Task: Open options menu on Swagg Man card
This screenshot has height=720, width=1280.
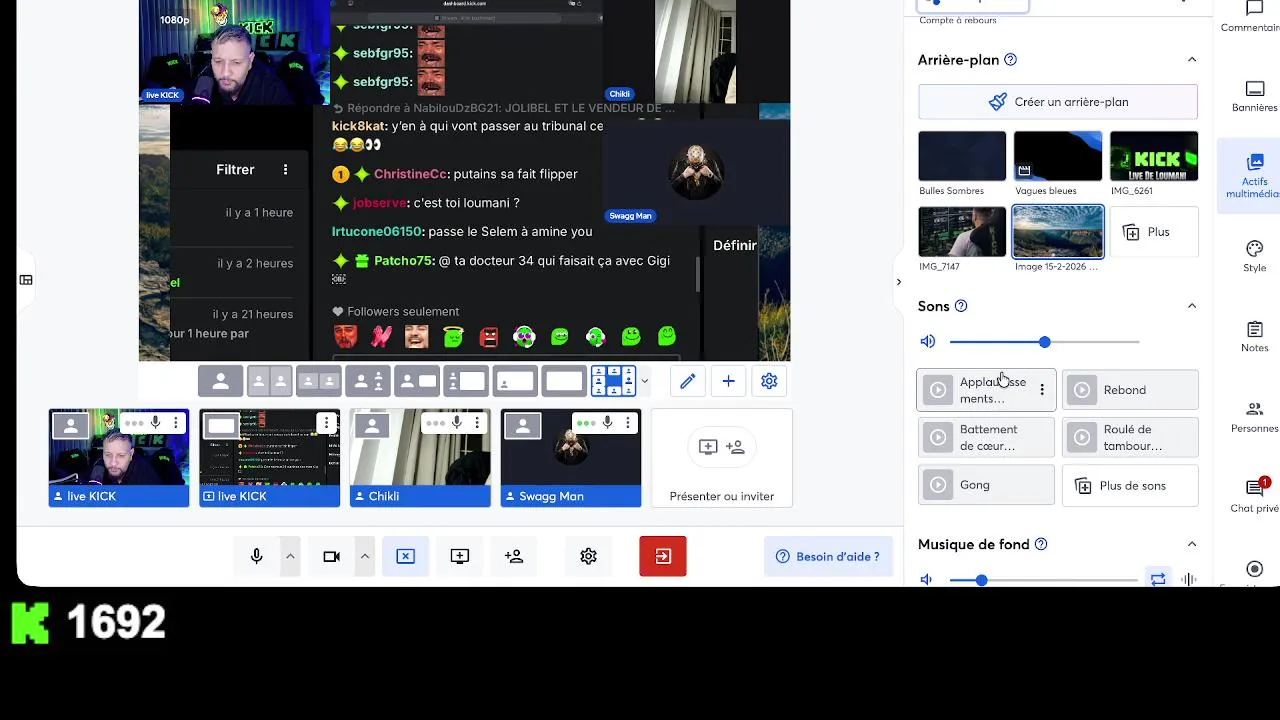Action: click(x=627, y=424)
